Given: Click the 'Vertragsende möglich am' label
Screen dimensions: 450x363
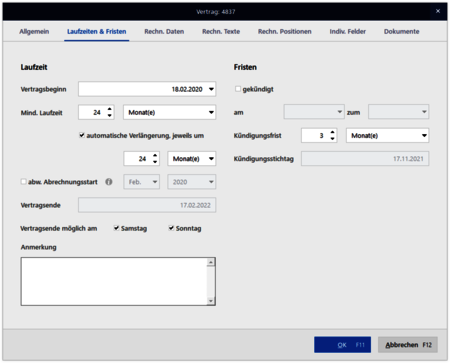Looking at the screenshot, I should pos(59,228).
